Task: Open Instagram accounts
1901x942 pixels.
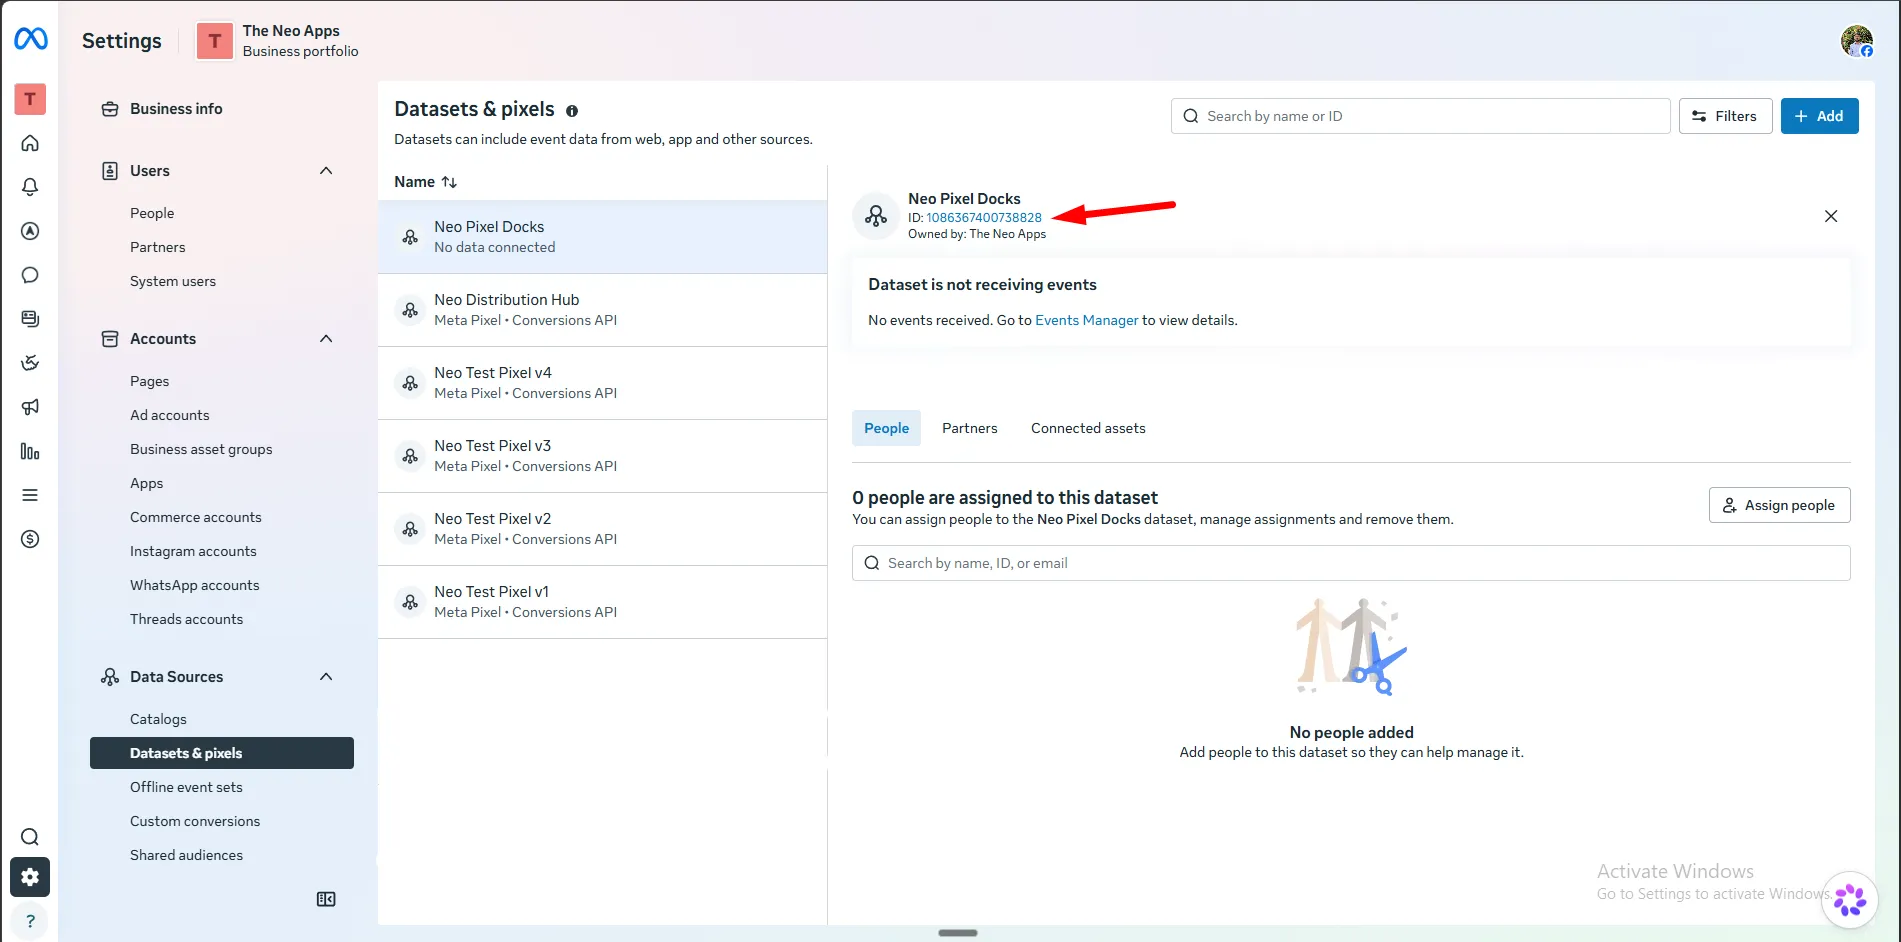Action: point(193,551)
